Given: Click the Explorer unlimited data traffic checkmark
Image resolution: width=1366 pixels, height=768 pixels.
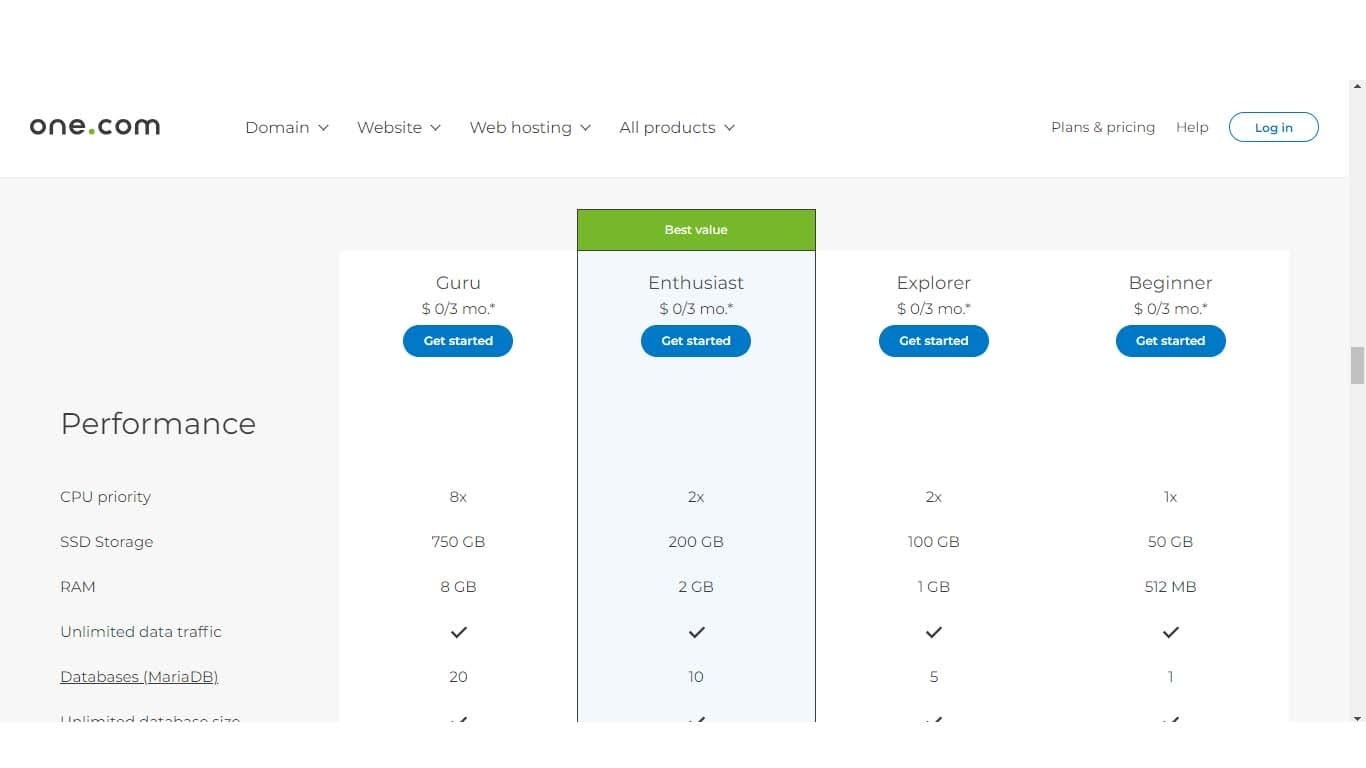Looking at the screenshot, I should point(934,632).
